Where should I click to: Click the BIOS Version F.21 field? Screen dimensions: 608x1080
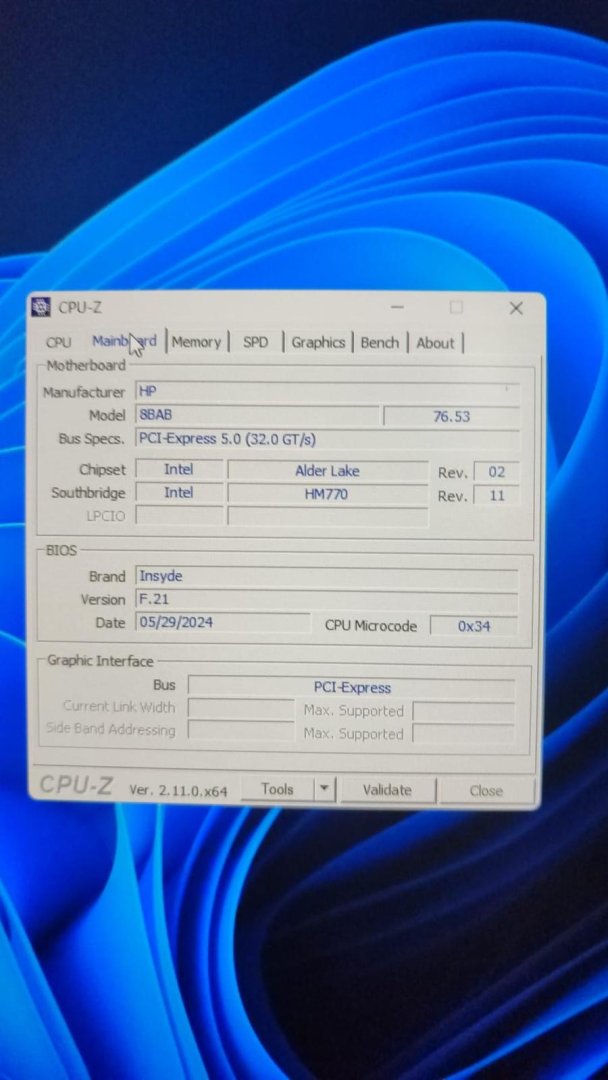point(327,600)
